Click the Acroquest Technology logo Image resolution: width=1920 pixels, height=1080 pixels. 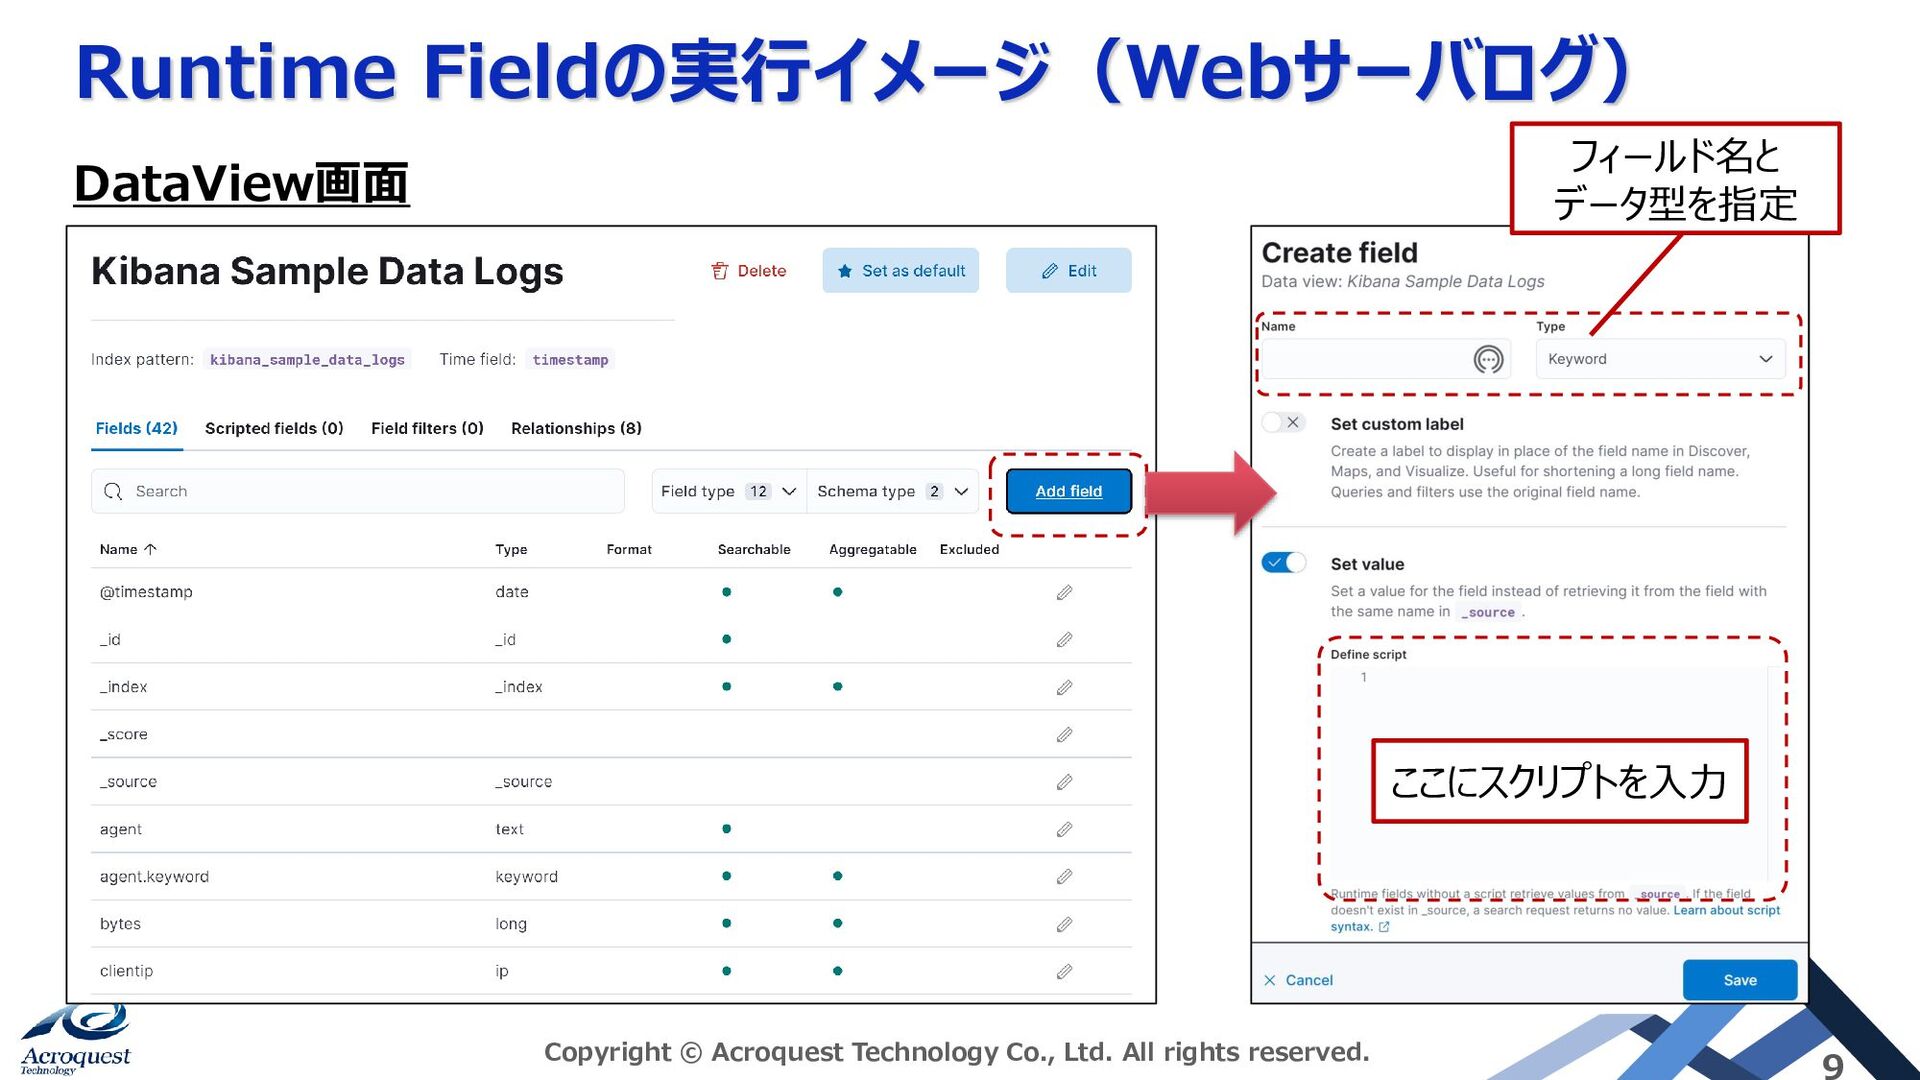pyautogui.click(x=76, y=1041)
